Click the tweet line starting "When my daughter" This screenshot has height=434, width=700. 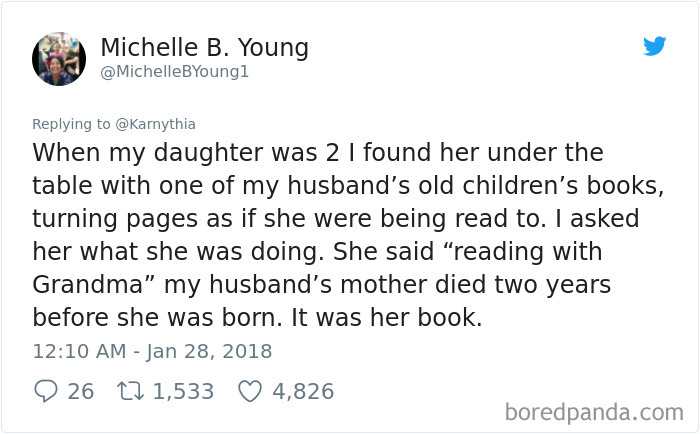[x=318, y=152]
